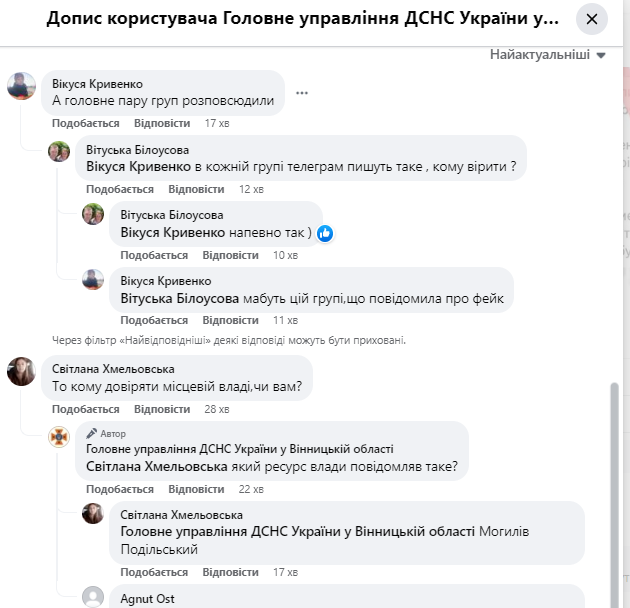Open the Agnut Ost profile name link
630x608 pixels.
[x=146, y=599]
